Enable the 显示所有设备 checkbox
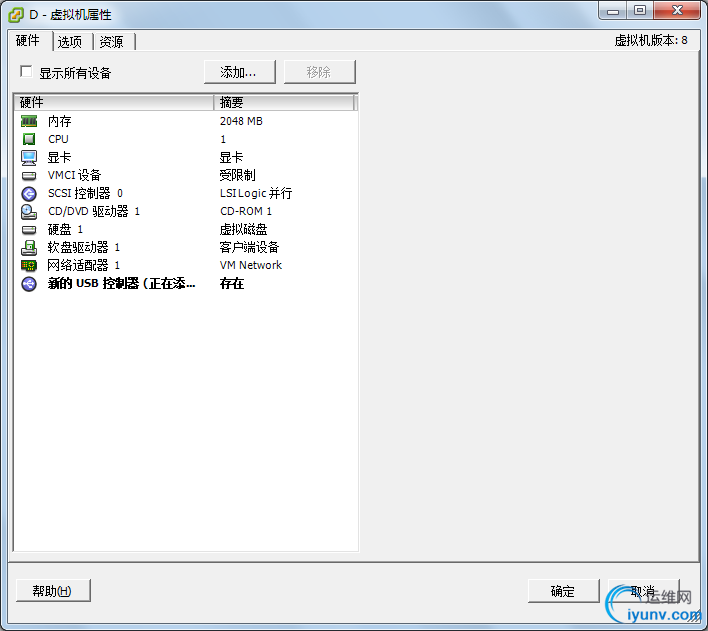Viewport: 708px width, 631px height. 26,72
